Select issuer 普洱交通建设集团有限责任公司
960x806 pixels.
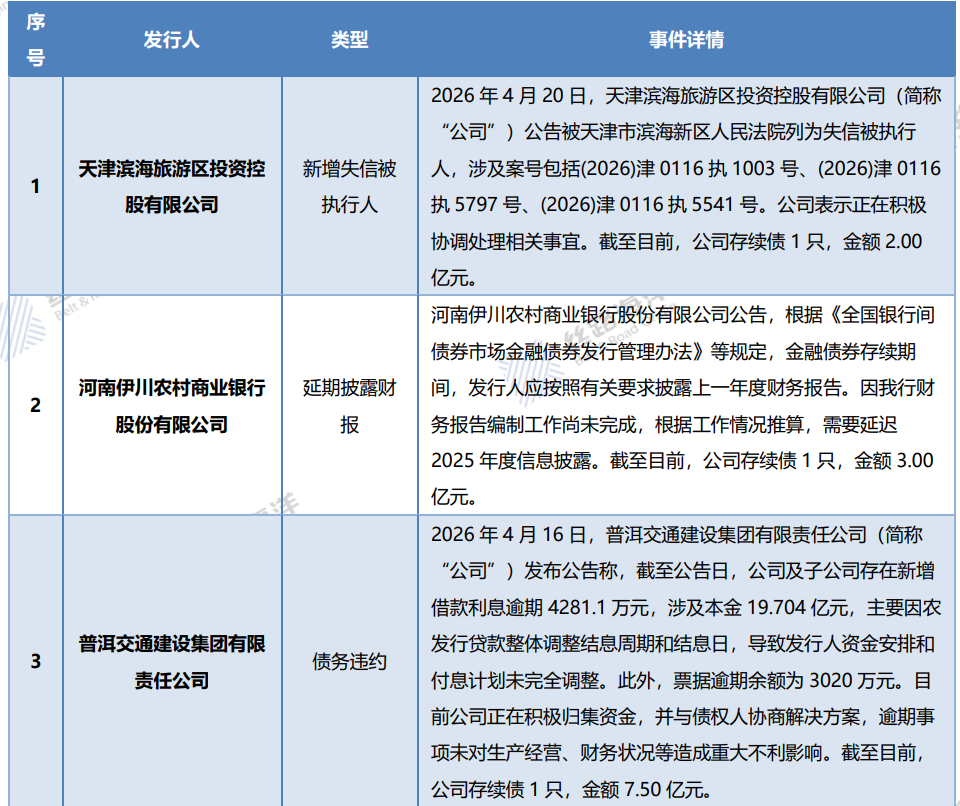pos(172,661)
